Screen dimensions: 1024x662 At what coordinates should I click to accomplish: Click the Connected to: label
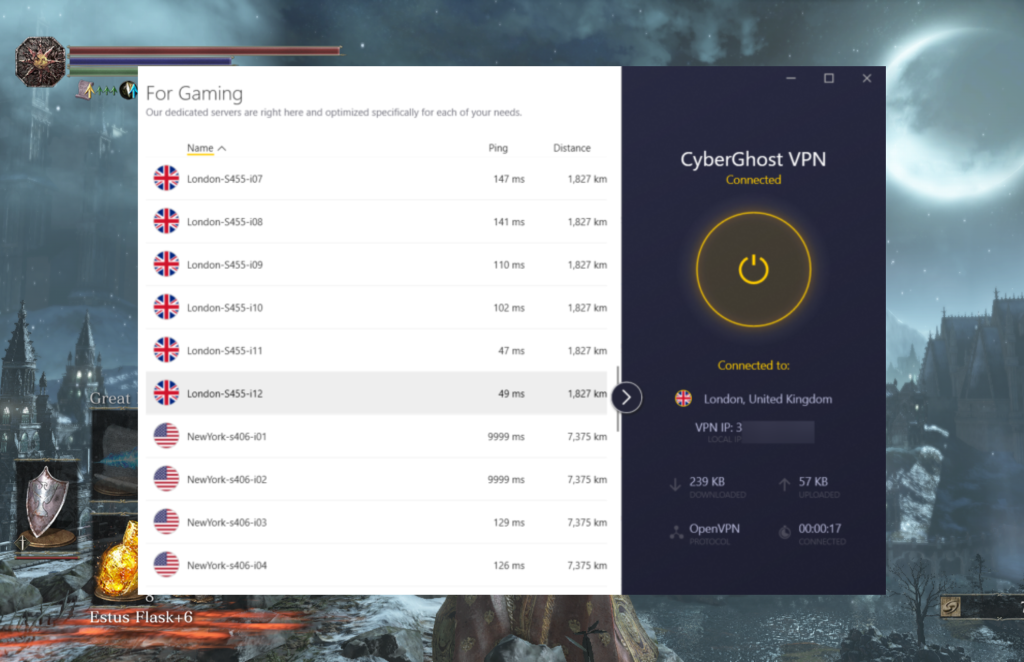click(x=754, y=365)
